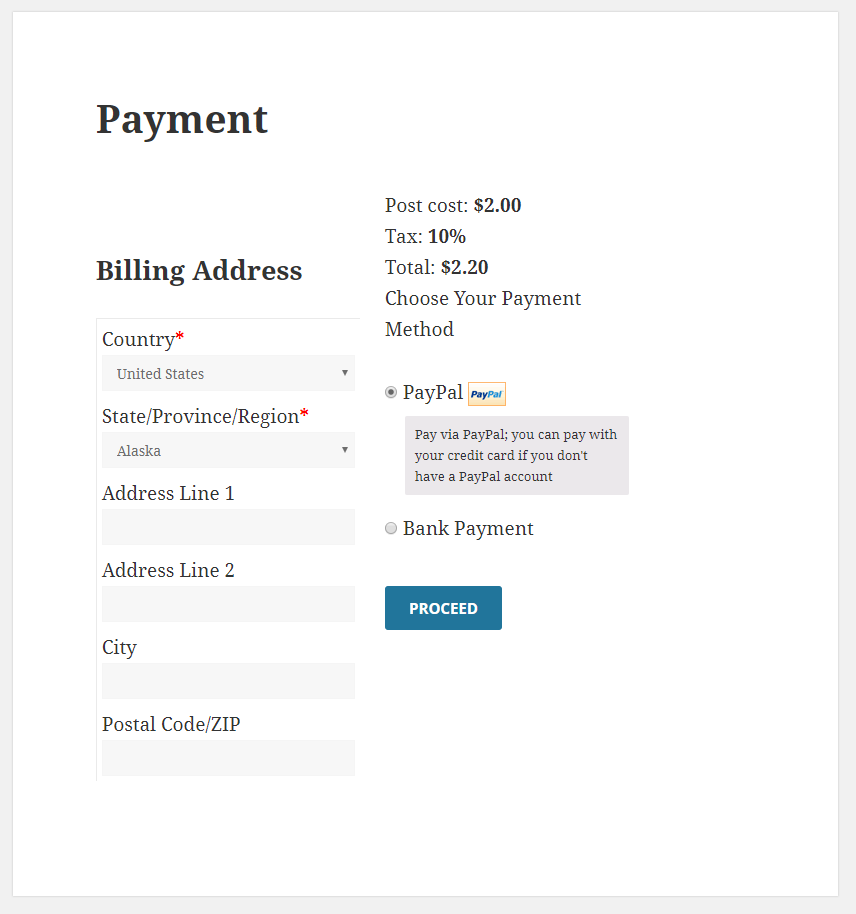Click the Country dropdown arrow
856x914 pixels.
tap(344, 373)
